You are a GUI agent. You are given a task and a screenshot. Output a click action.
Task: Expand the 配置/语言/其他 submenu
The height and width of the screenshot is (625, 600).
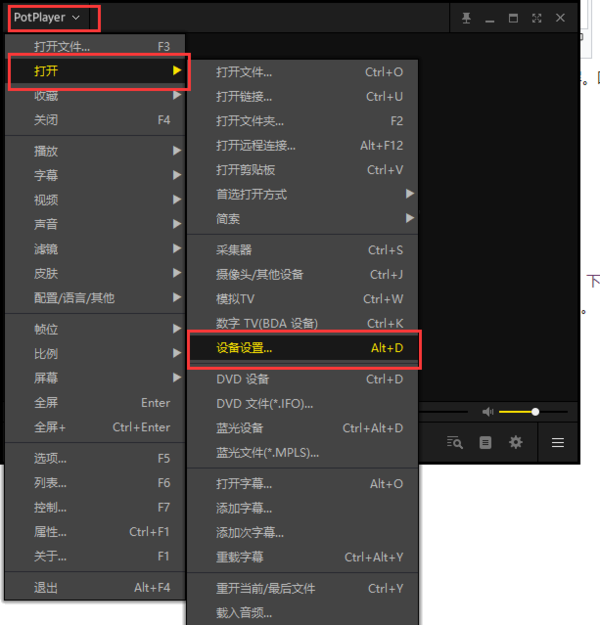pos(95,297)
